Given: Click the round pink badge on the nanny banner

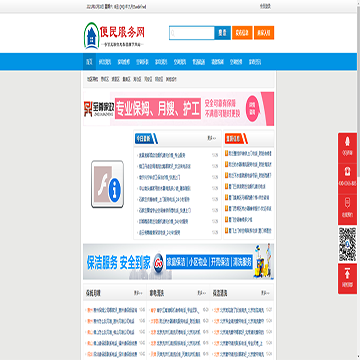Looking at the screenshot, I should point(252,108).
